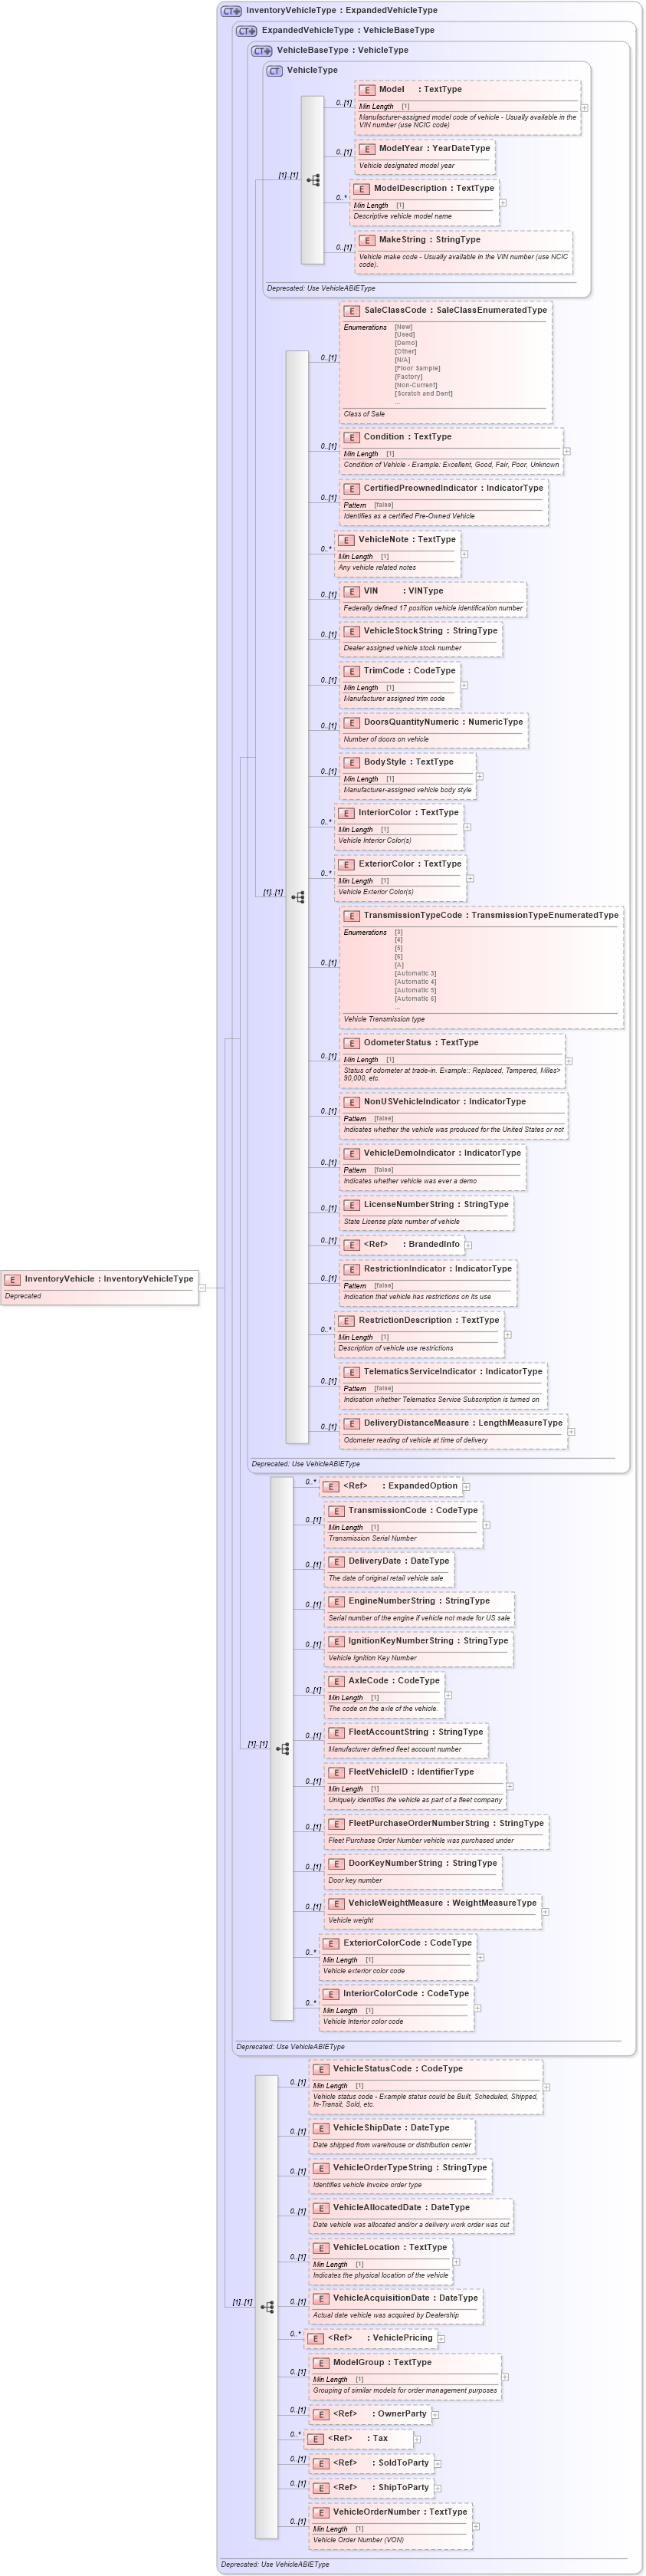Expand the InventoryVehicle root element node

click(x=202, y=1288)
